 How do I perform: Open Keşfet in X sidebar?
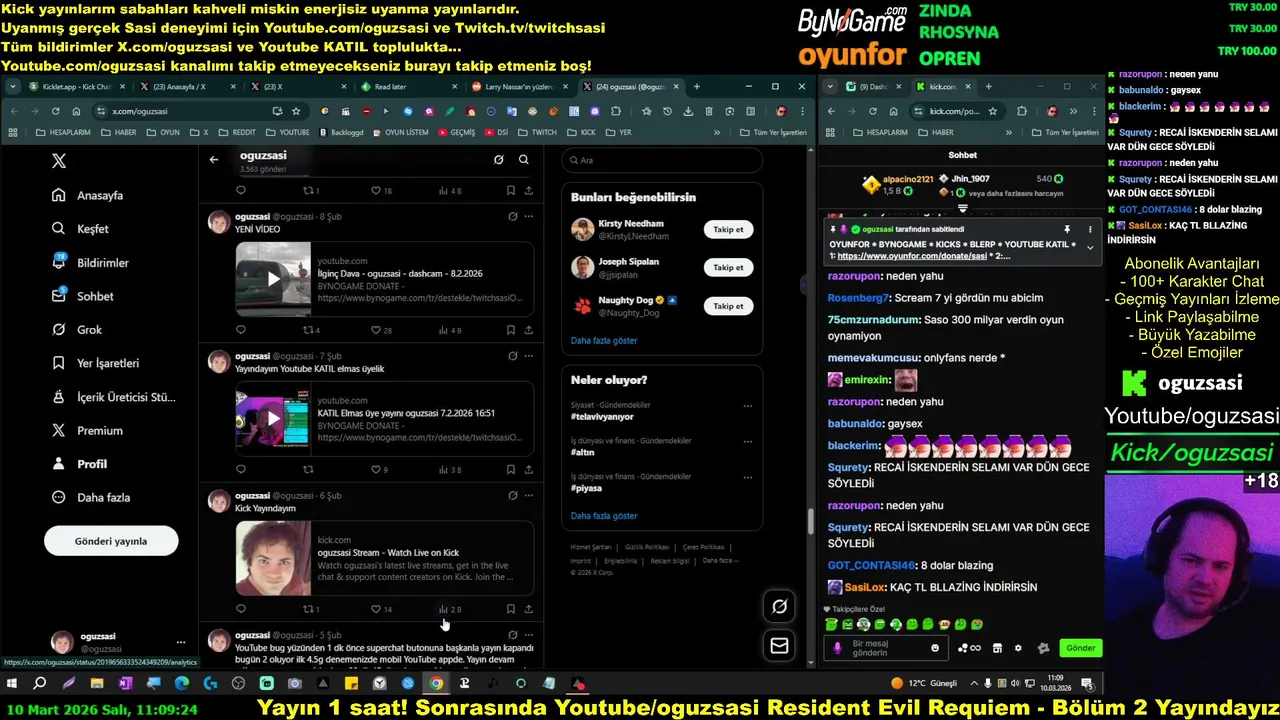pyautogui.click(x=80, y=229)
